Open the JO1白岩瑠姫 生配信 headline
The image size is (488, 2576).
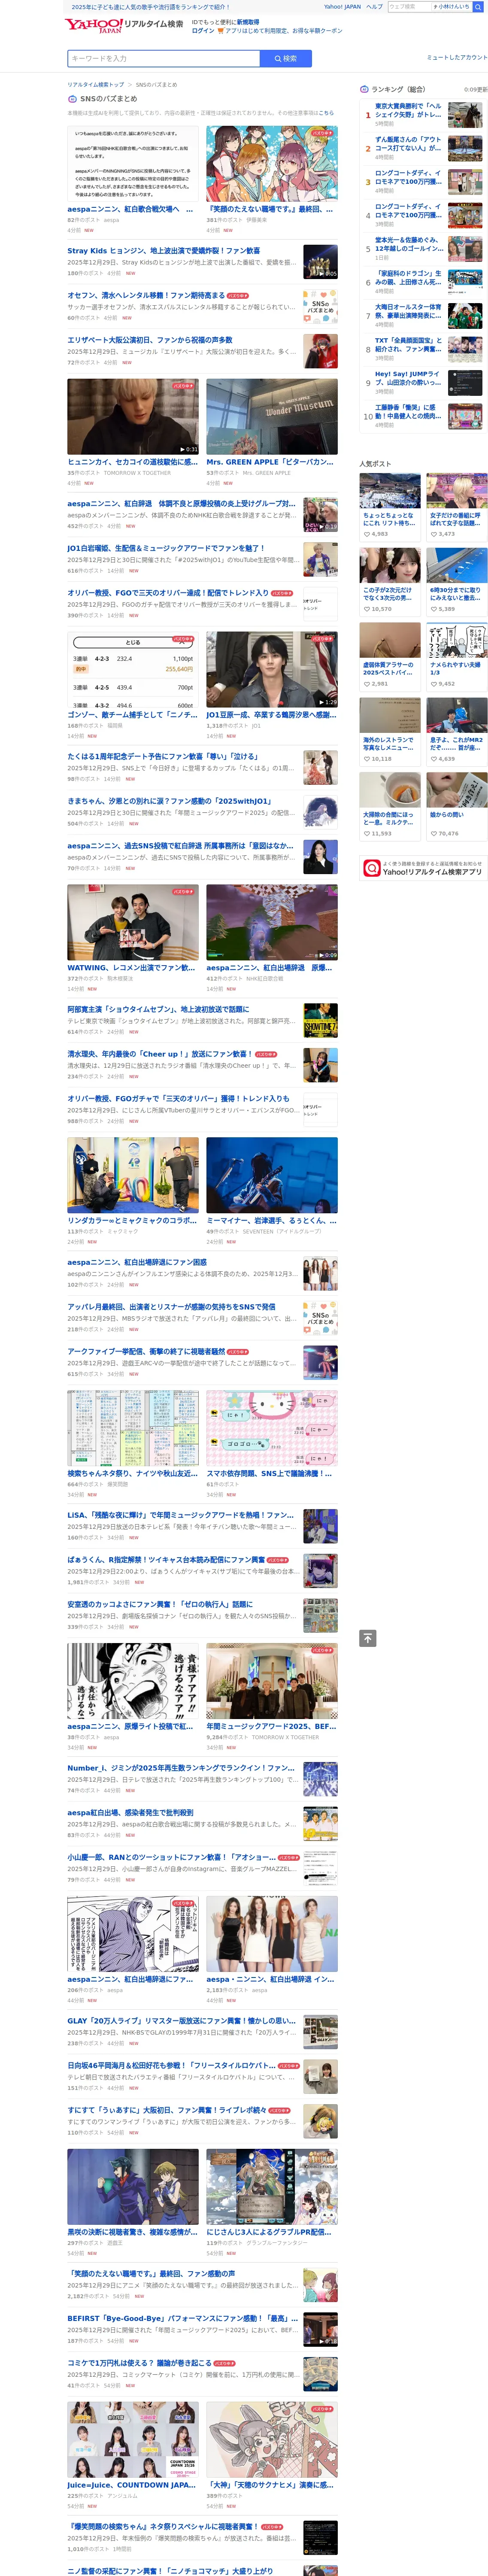pos(166,548)
